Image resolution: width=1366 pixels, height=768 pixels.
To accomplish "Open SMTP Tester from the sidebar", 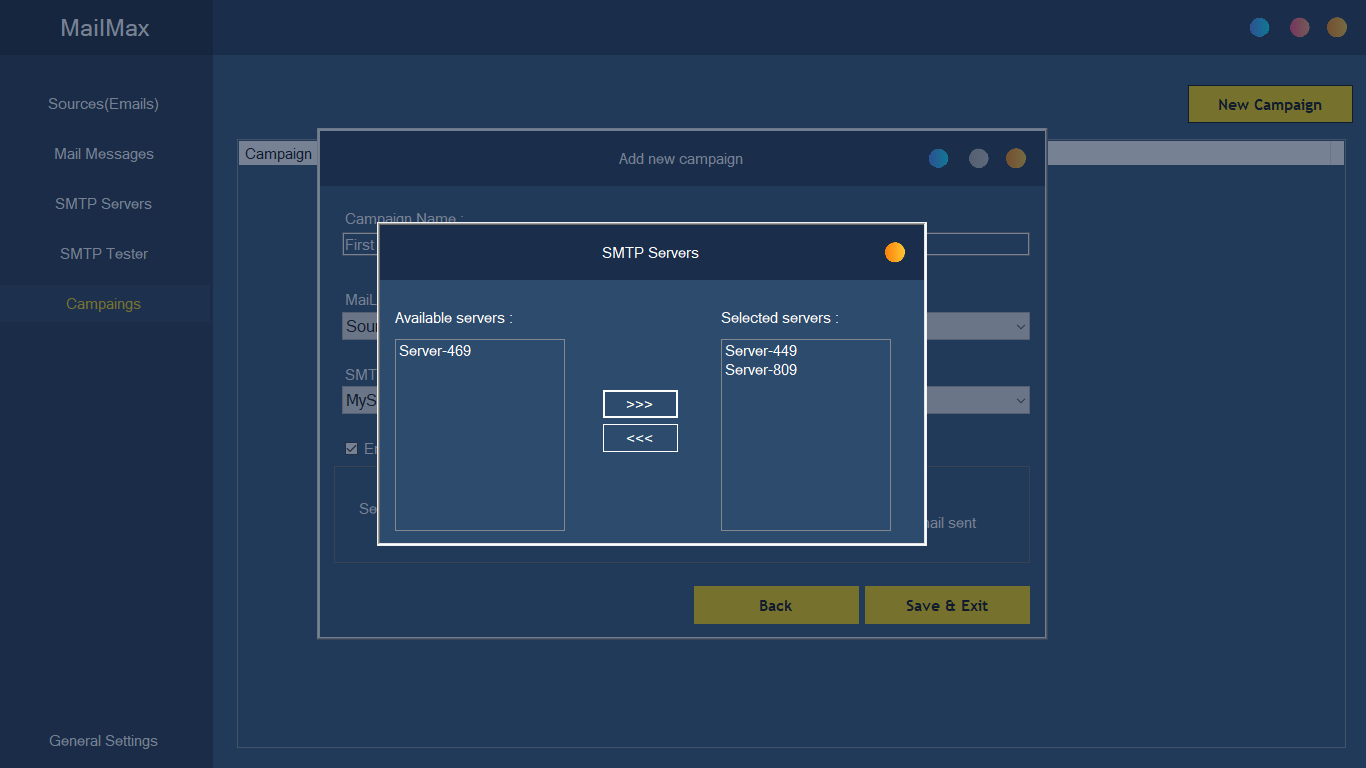I will point(103,254).
